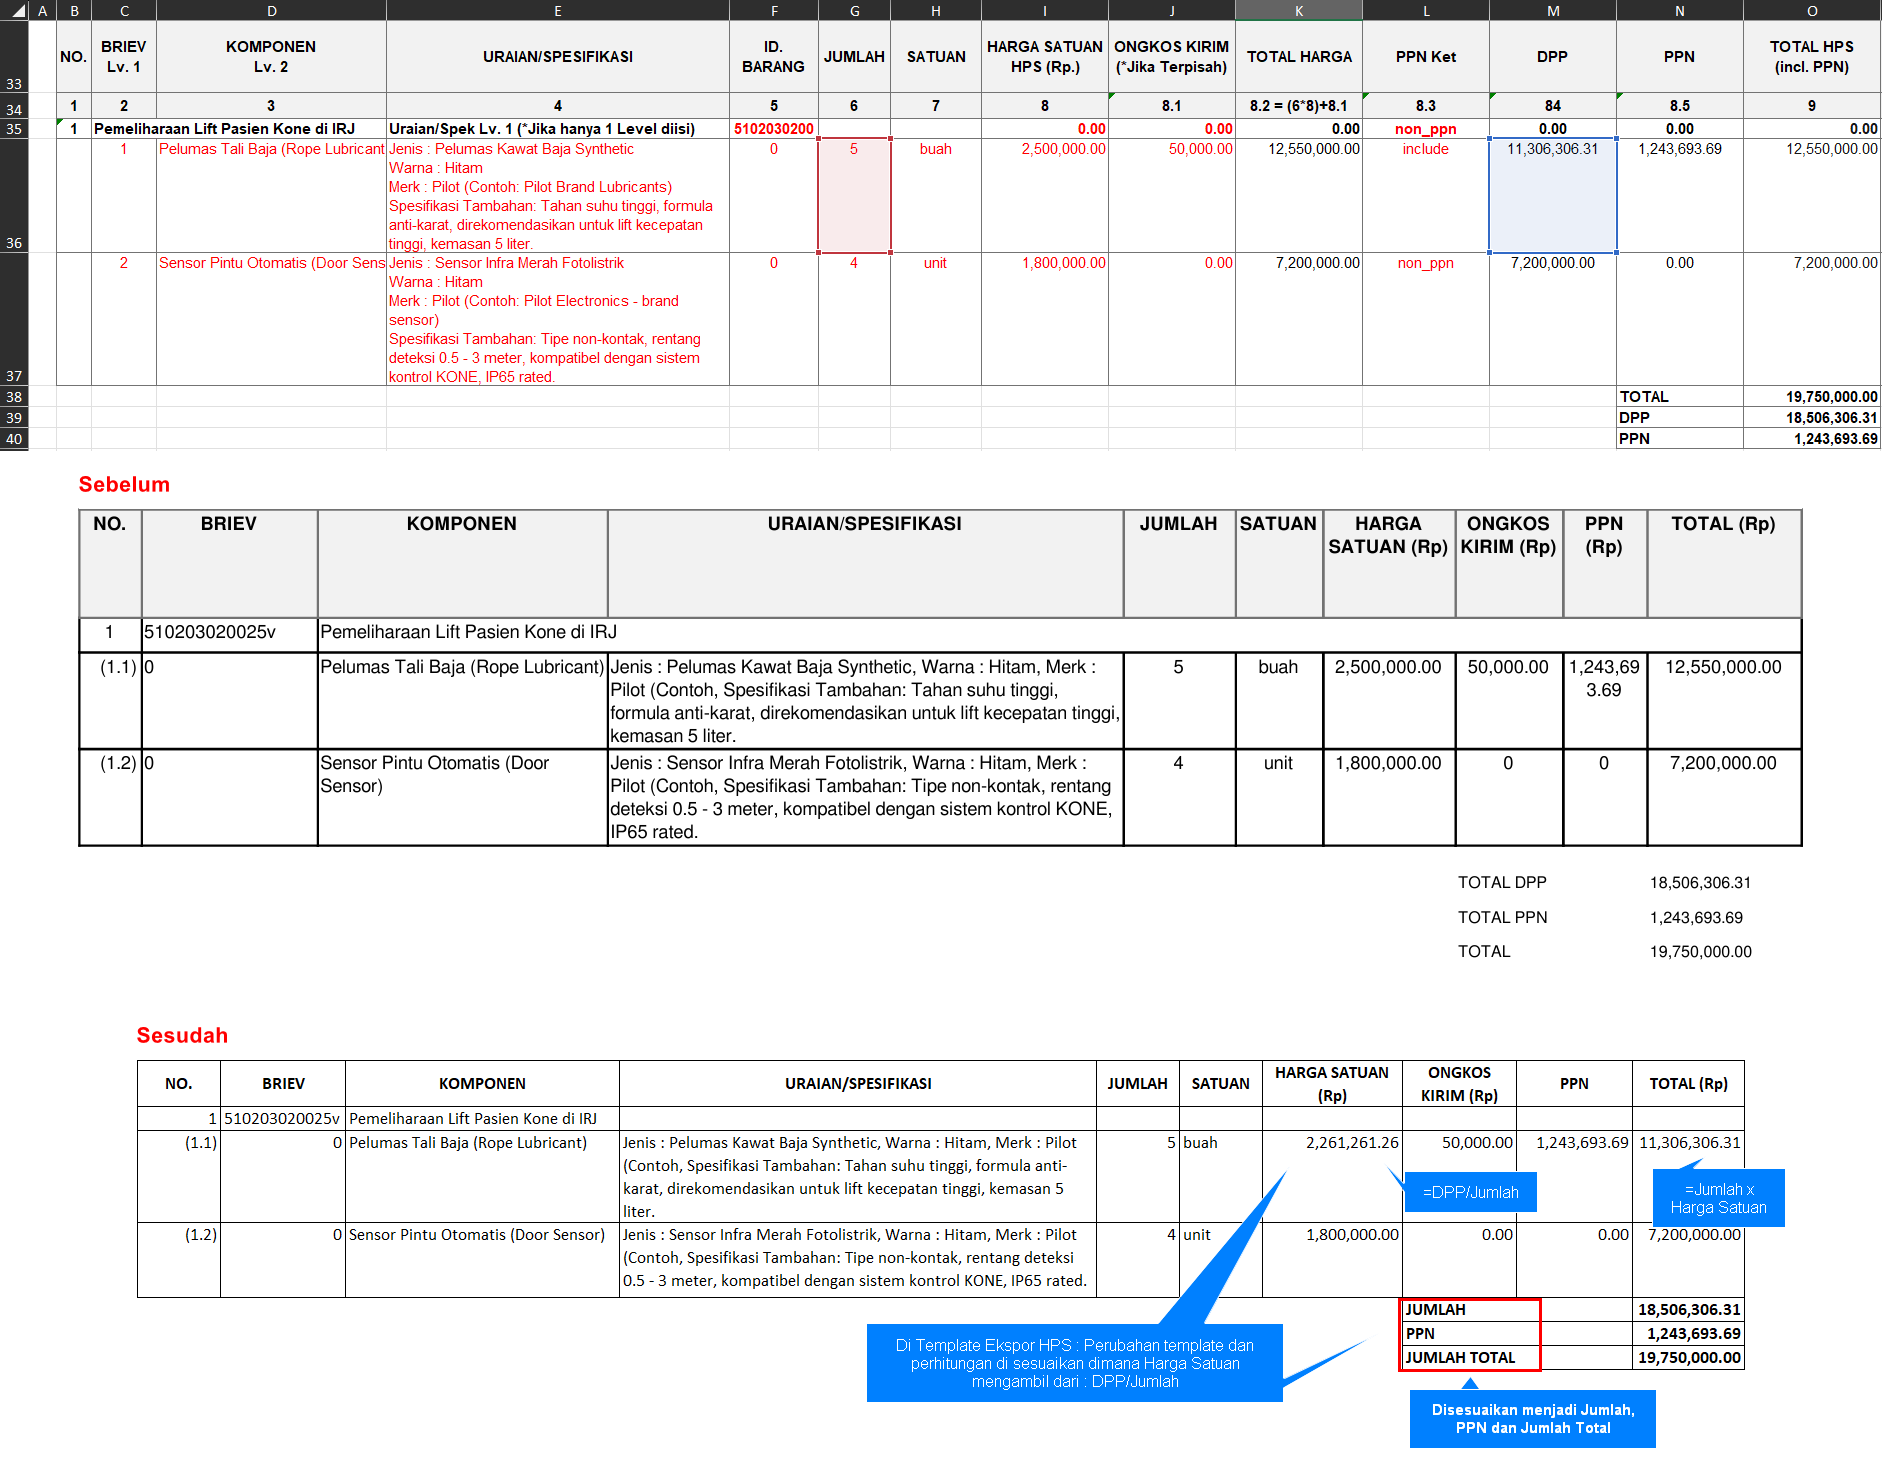Select column K header

(1298, 11)
